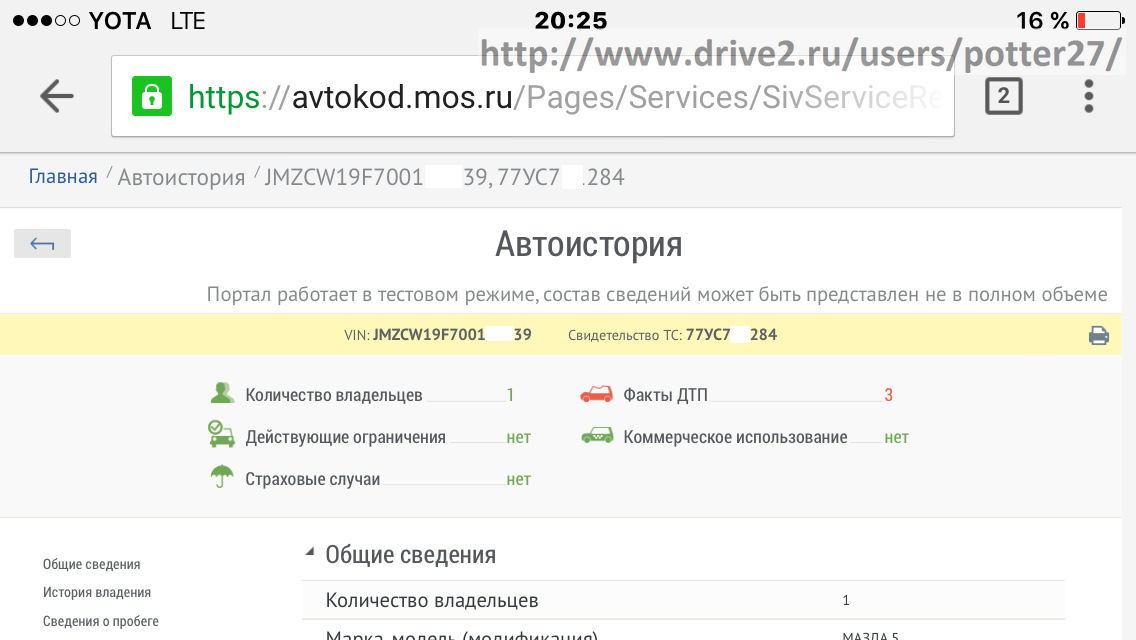This screenshot has width=1136, height=640.
Task: Click the VIN and certificate breadcrumb text
Action: (x=444, y=178)
